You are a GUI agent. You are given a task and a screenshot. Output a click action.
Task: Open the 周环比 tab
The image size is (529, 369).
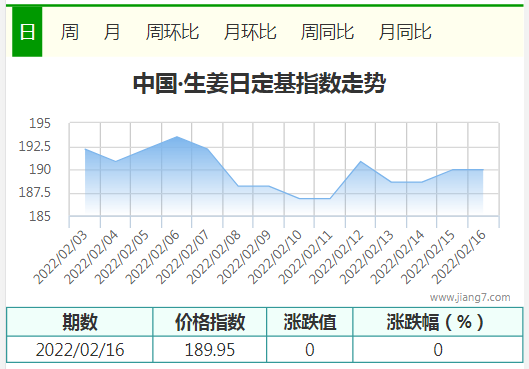(x=172, y=32)
